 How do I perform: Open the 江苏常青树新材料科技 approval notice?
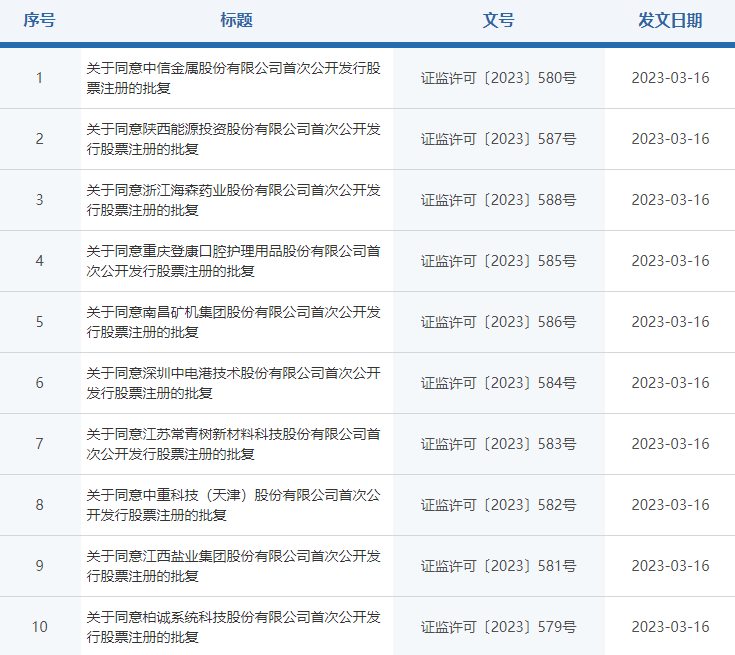tap(233, 444)
